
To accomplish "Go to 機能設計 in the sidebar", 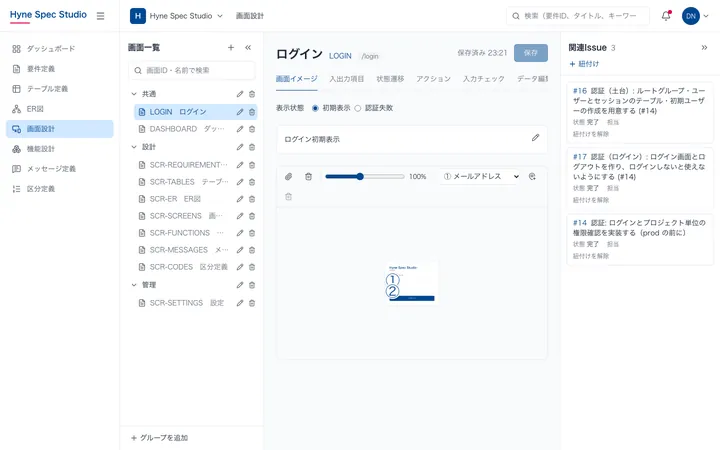I will [60, 149].
